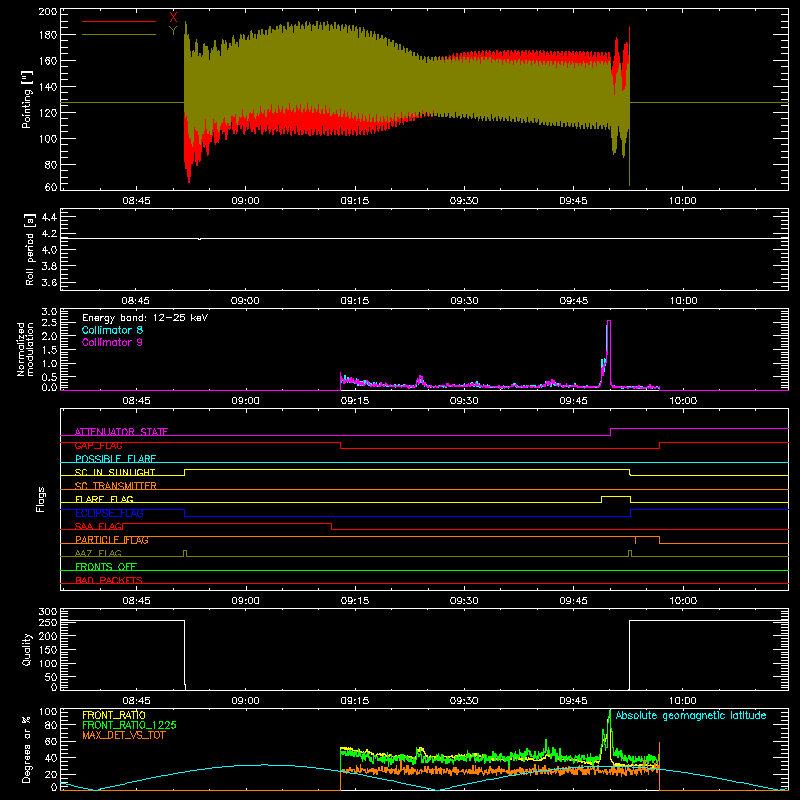Image resolution: width=800 pixels, height=800 pixels.
Task: Click the 2.5 tick on Normalized modulation axis
Action: click(49, 323)
